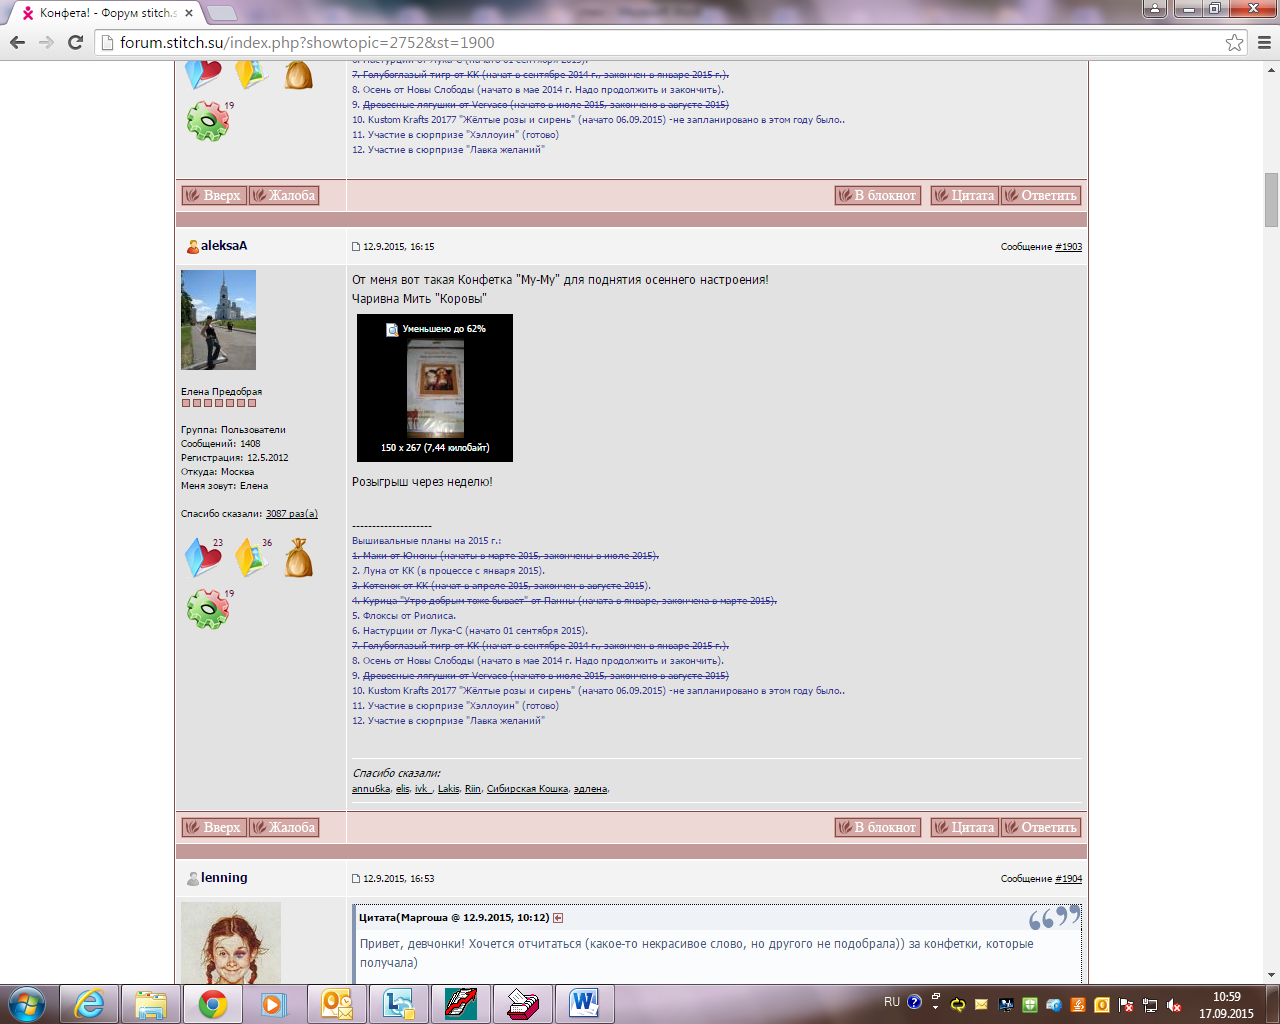Click the yellow picture folder icon showing 36
Image resolution: width=1280 pixels, height=1024 pixels.
[x=251, y=558]
